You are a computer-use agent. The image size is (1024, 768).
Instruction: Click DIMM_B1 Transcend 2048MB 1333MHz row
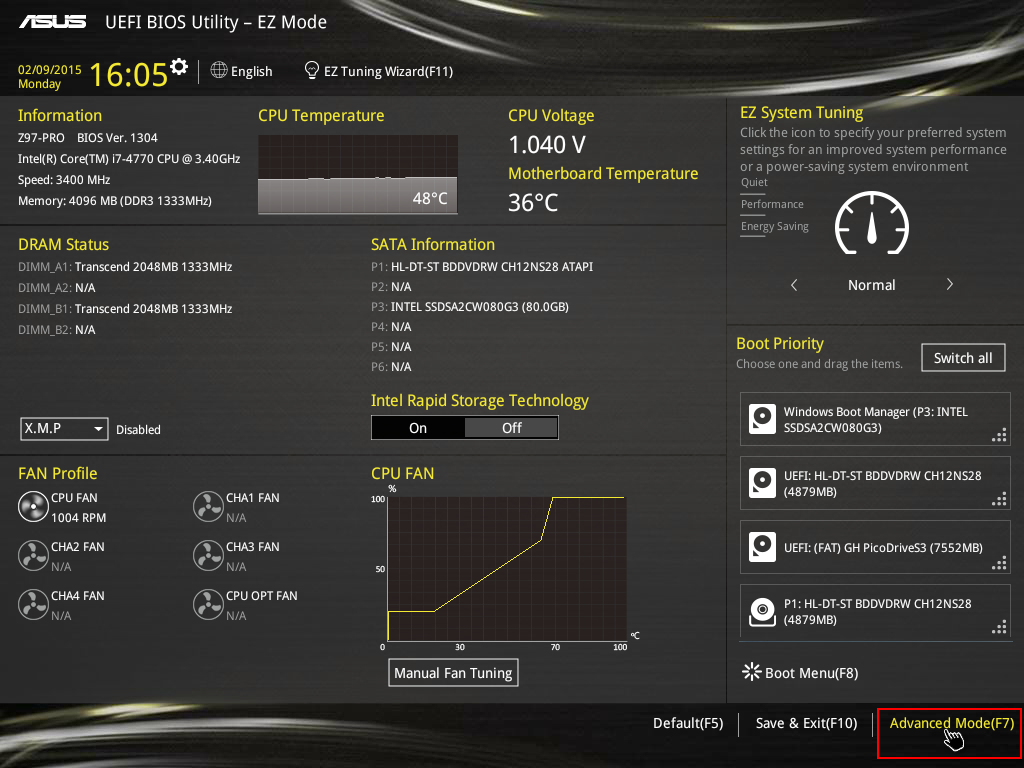point(125,308)
